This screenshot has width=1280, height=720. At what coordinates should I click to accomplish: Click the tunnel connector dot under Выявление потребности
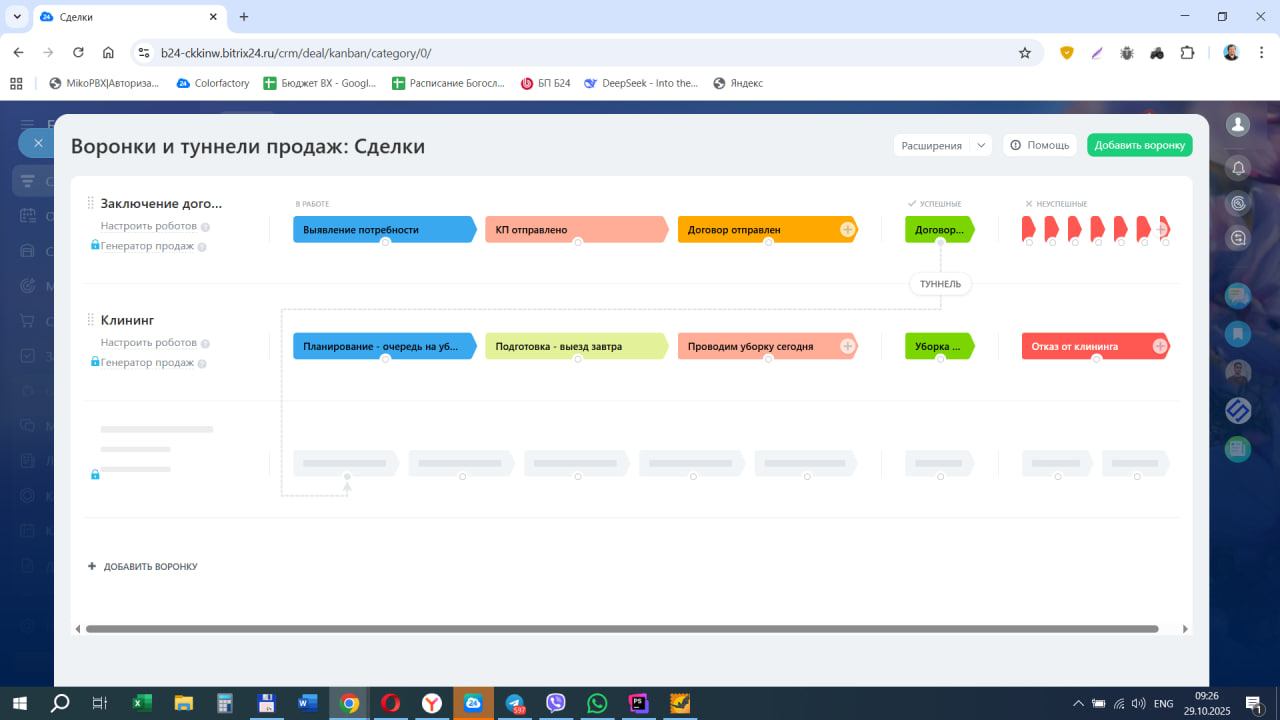point(385,243)
